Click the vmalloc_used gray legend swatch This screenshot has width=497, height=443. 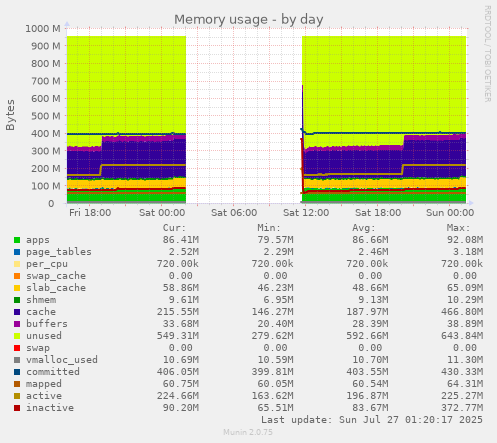click(x=17, y=360)
